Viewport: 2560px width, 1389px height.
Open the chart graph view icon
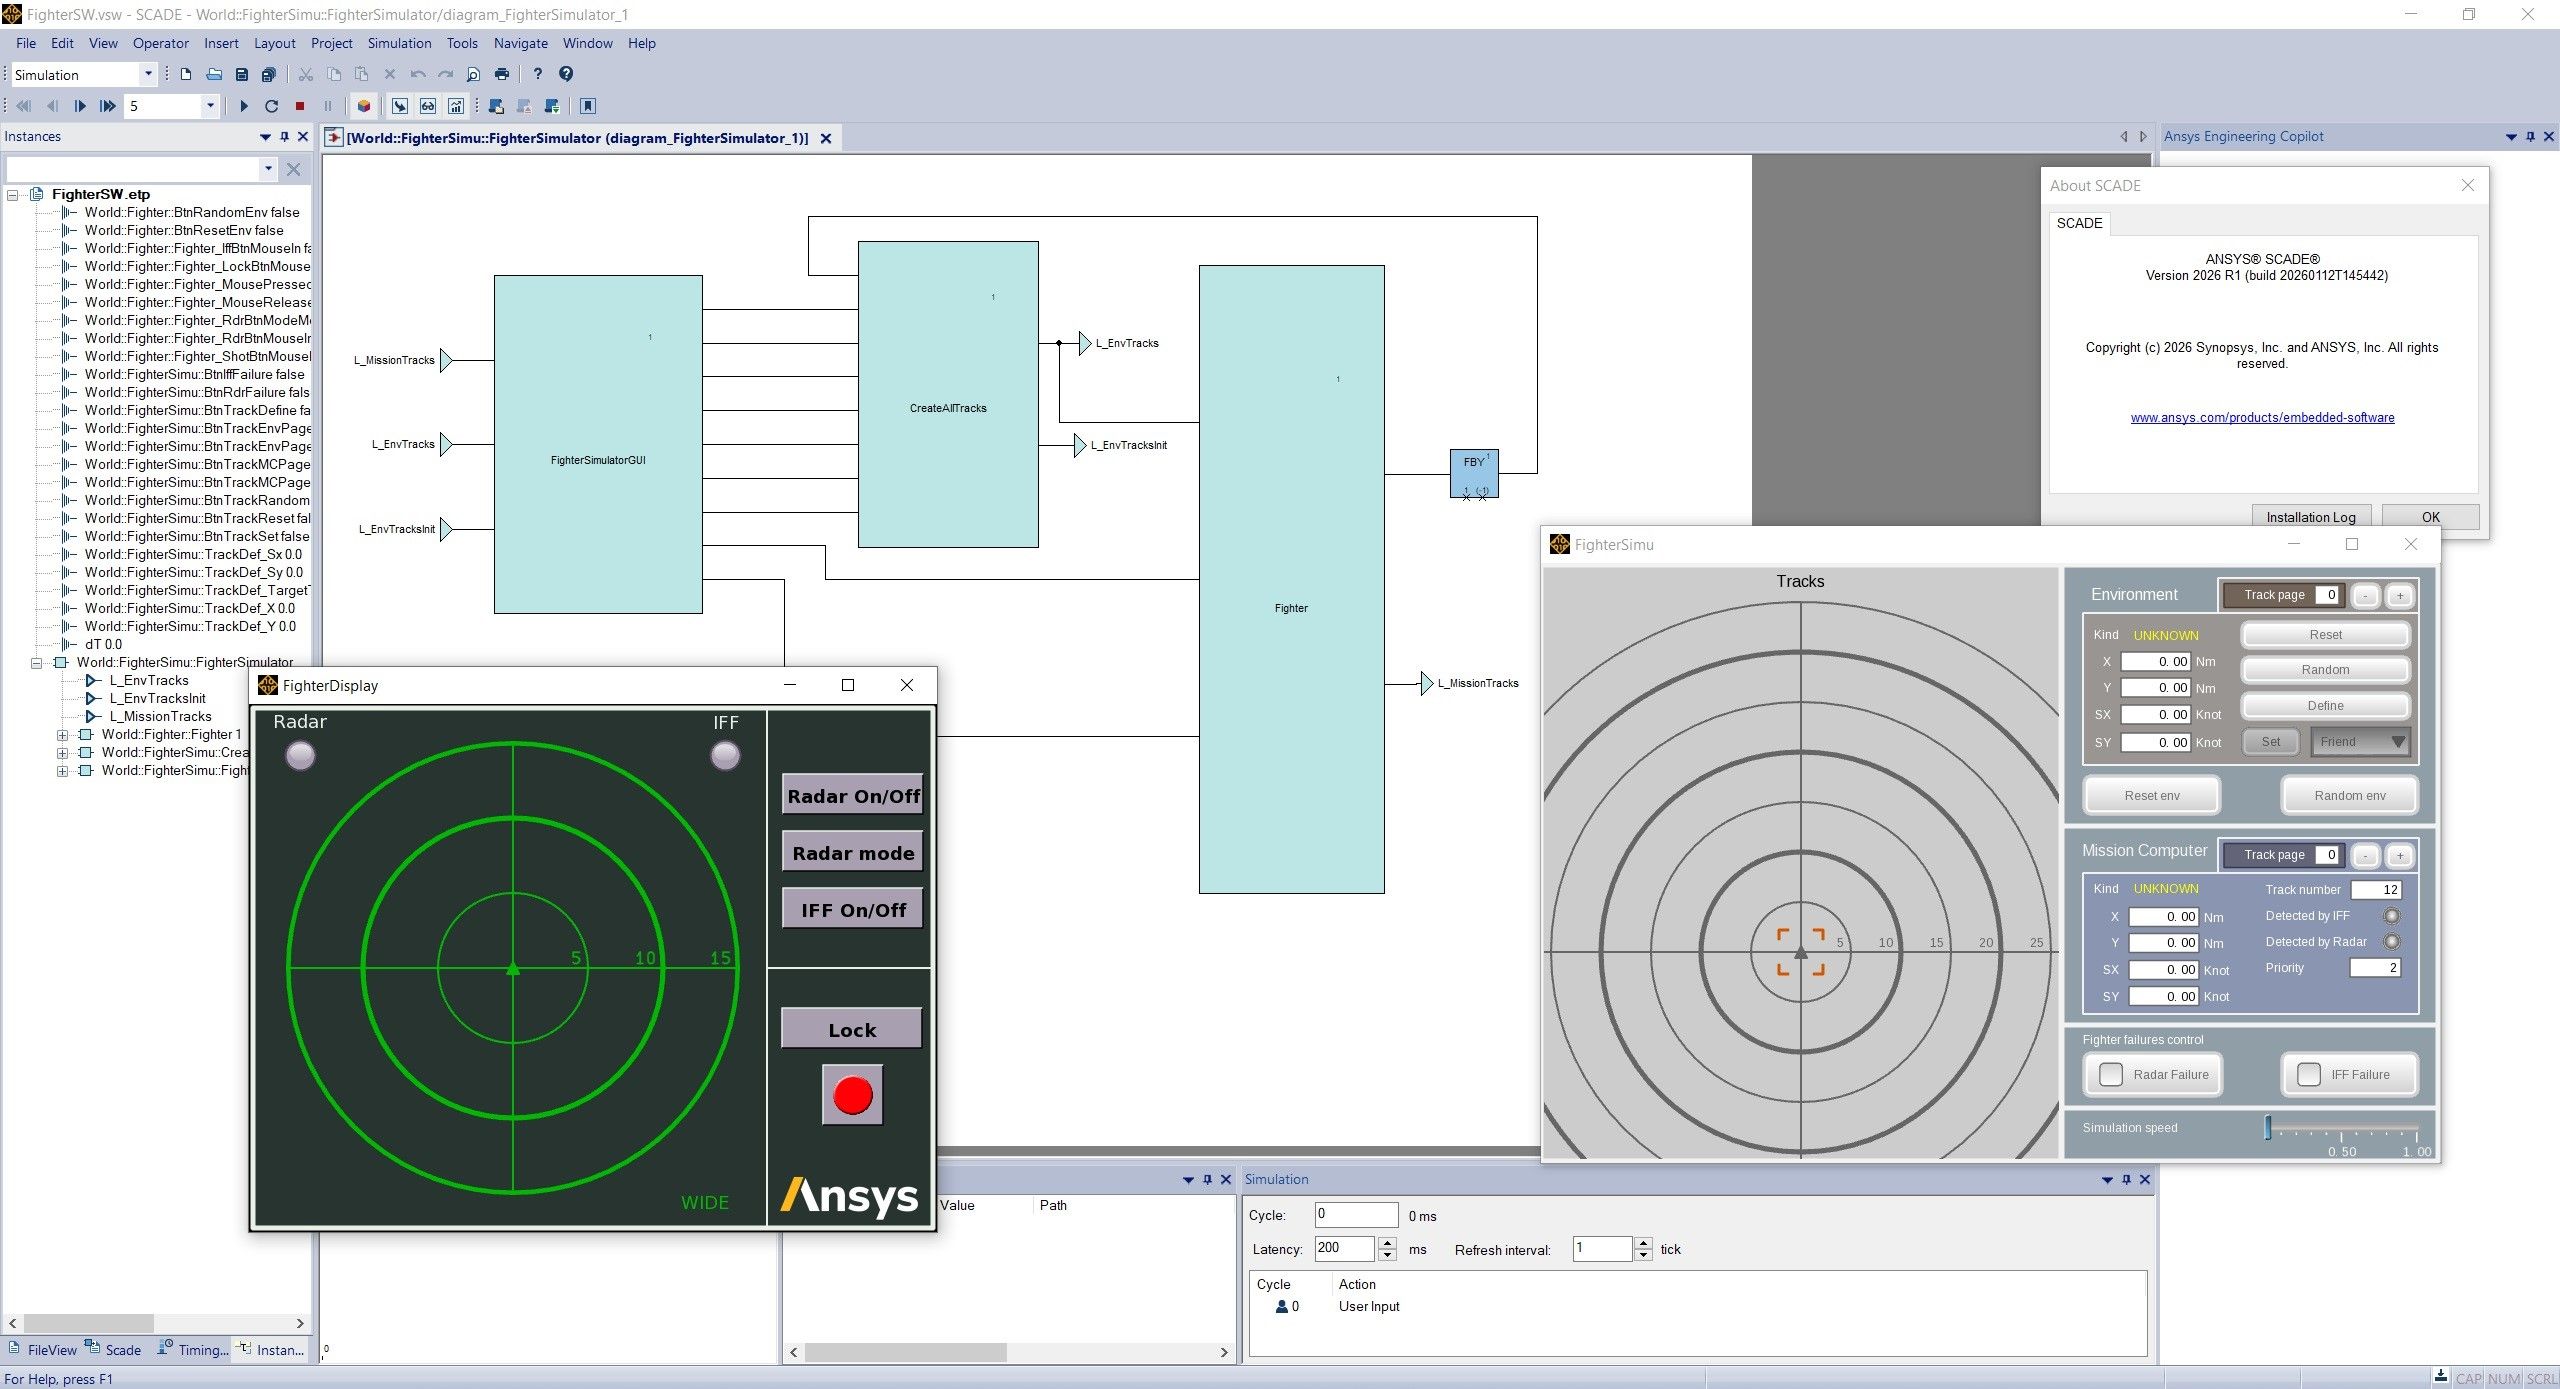(456, 106)
